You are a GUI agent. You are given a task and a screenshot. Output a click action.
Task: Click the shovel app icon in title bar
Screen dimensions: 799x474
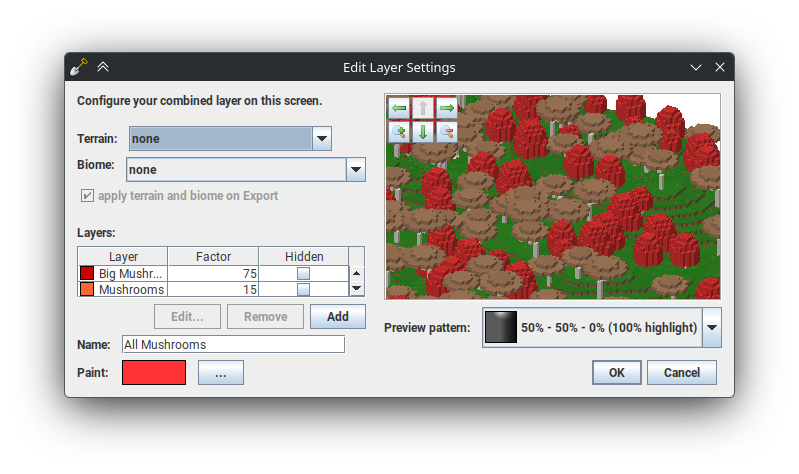click(x=79, y=67)
